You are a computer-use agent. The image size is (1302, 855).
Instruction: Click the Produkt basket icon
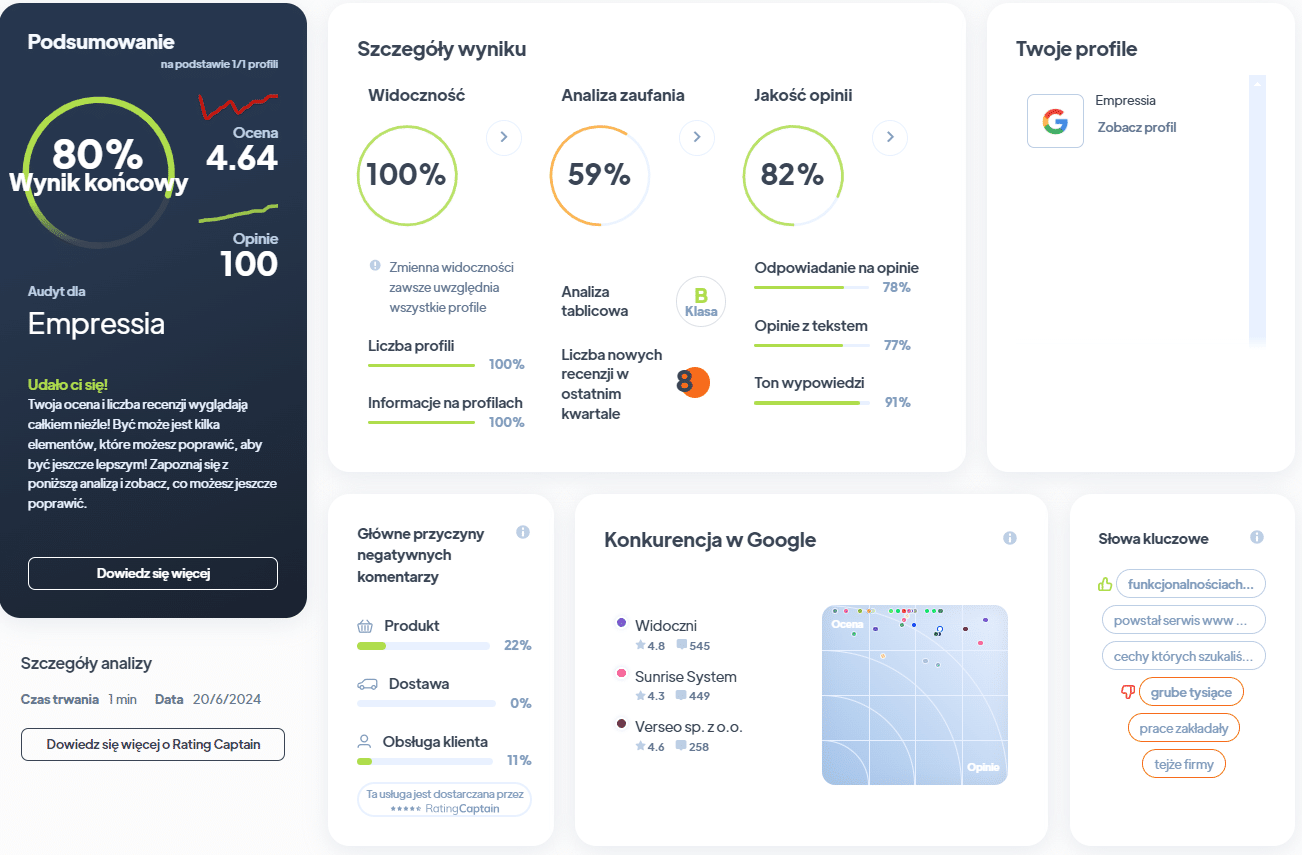(365, 626)
